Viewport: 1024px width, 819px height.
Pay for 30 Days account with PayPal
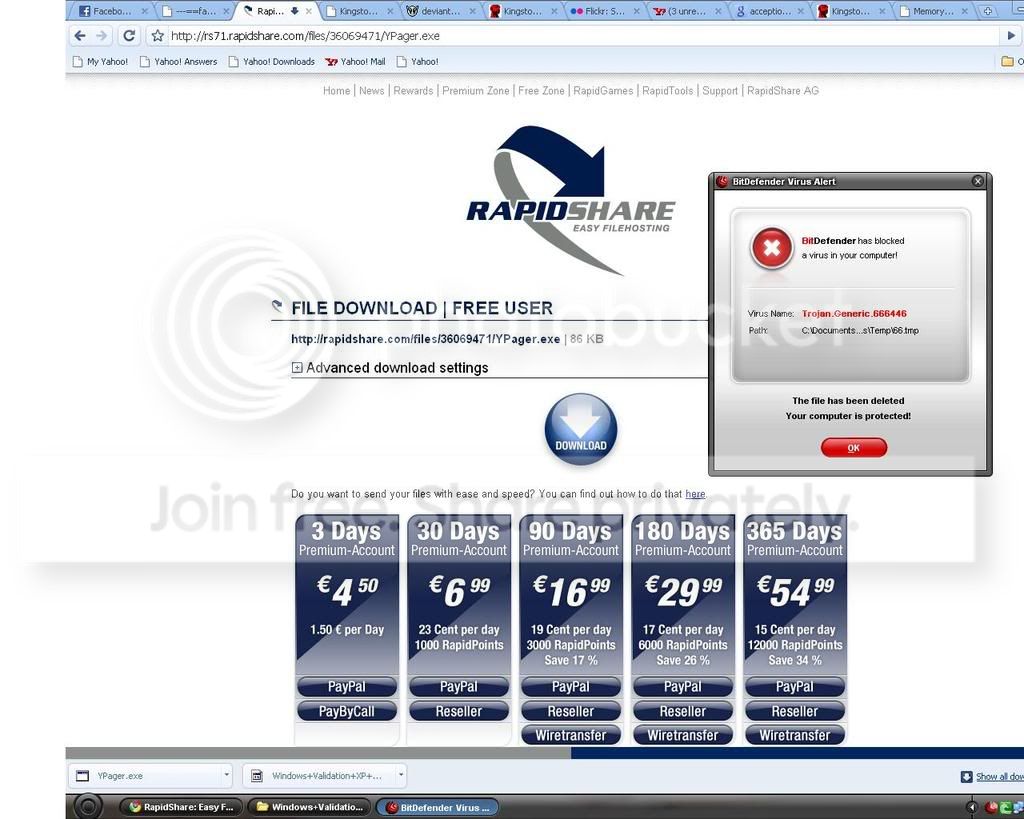click(458, 686)
